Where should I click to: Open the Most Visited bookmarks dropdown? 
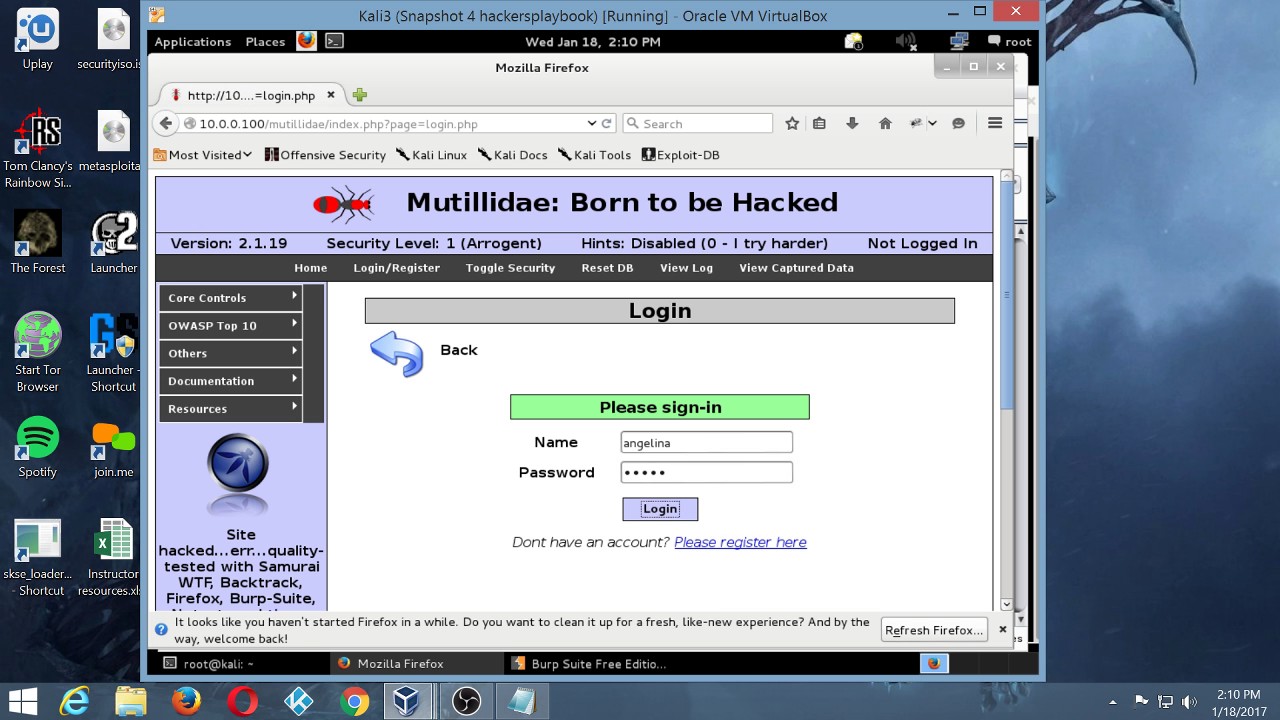tap(203, 155)
